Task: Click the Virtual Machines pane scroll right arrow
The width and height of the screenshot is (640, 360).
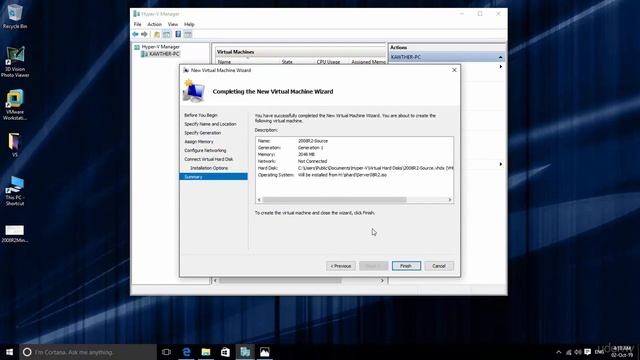Action: (382, 281)
